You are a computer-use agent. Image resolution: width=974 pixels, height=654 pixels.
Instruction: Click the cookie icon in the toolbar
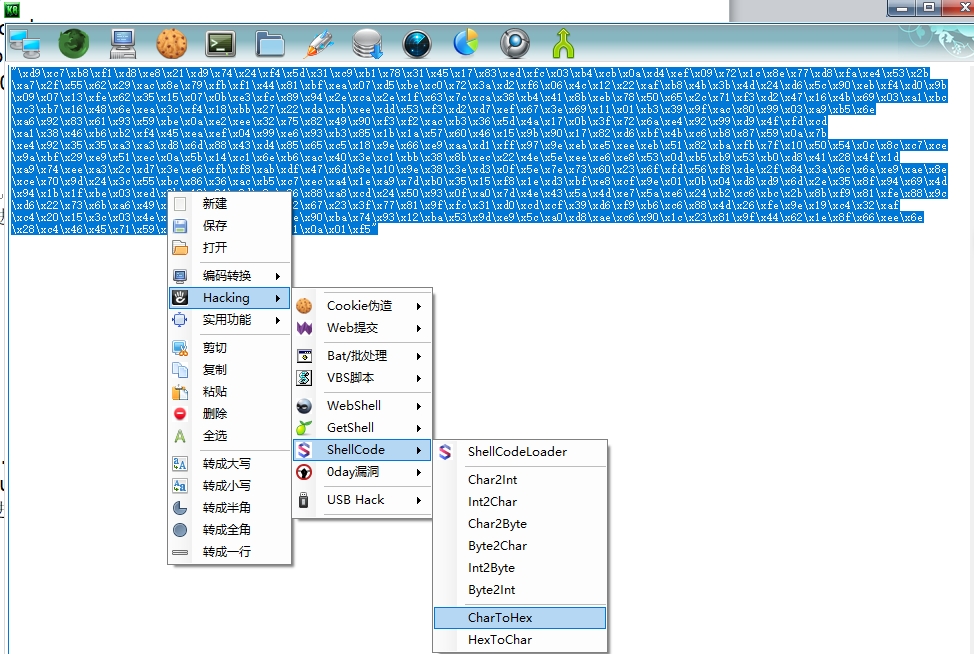tap(172, 44)
